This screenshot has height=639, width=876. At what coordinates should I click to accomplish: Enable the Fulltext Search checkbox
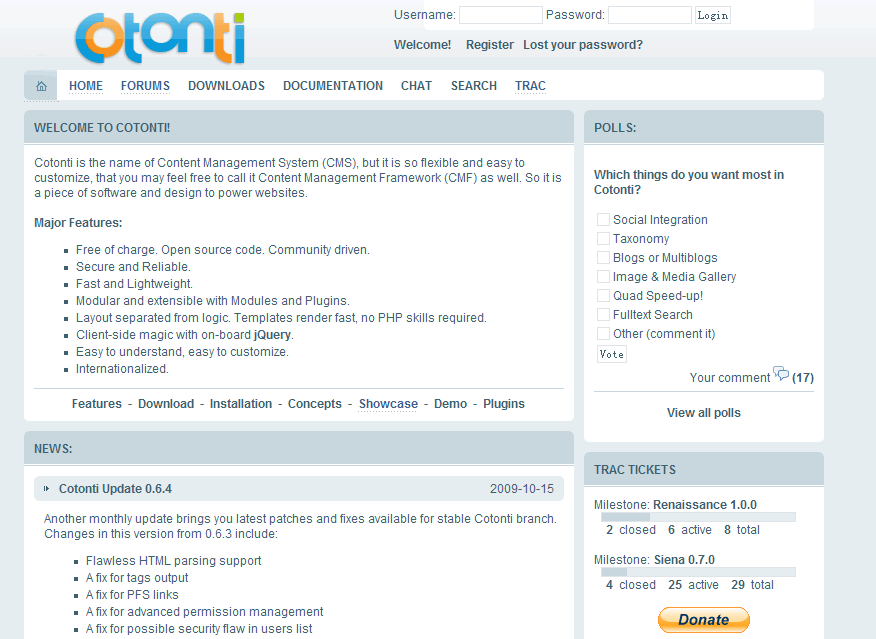click(603, 315)
